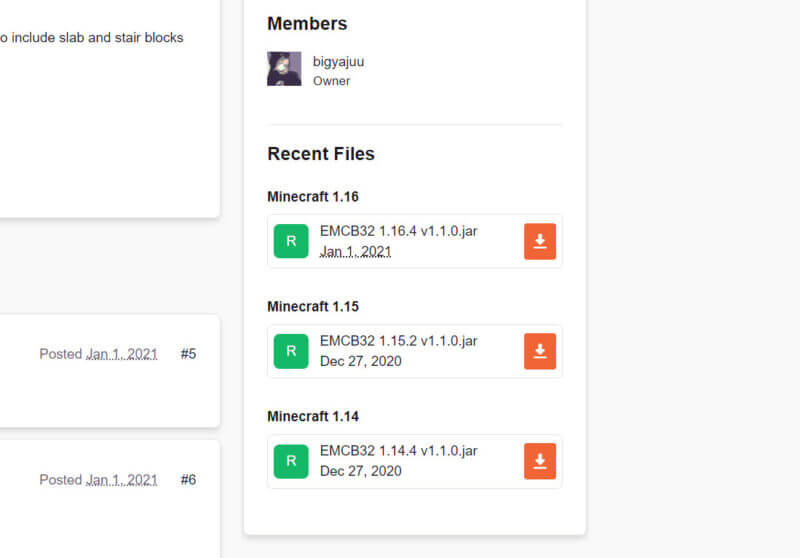Open the EMCB32 1.14.4 v1.1.0.jar file link

398,451
